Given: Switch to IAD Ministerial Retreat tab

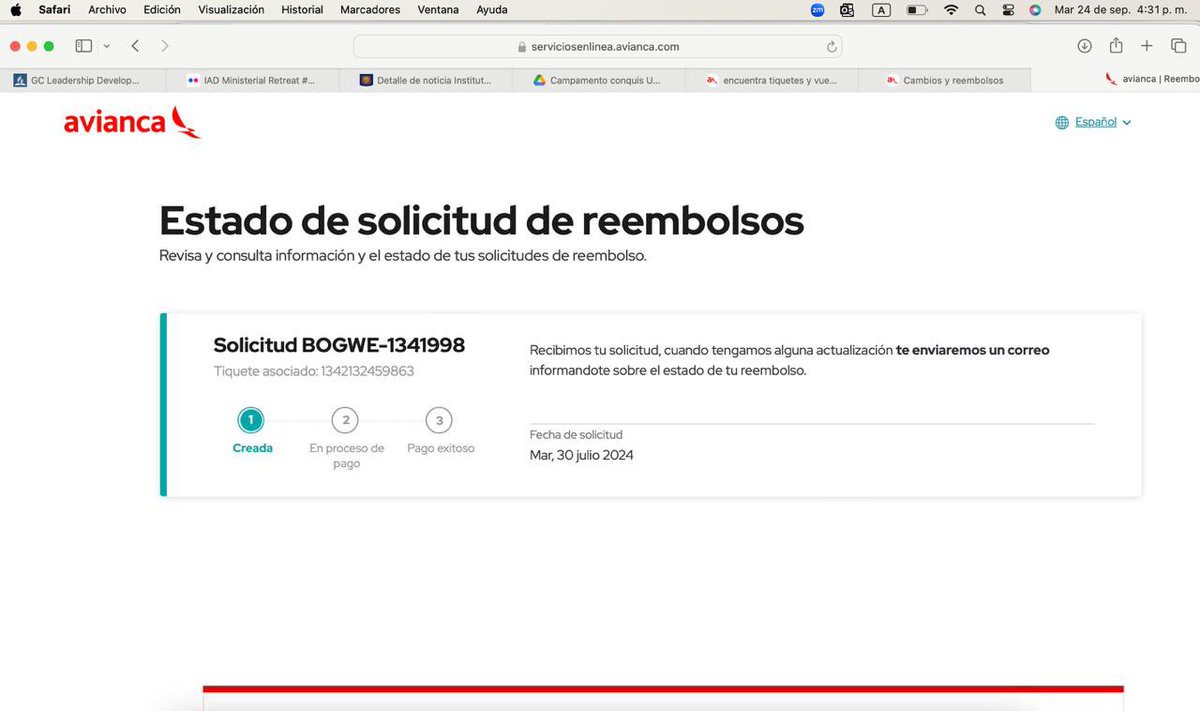Looking at the screenshot, I should pos(253,80).
